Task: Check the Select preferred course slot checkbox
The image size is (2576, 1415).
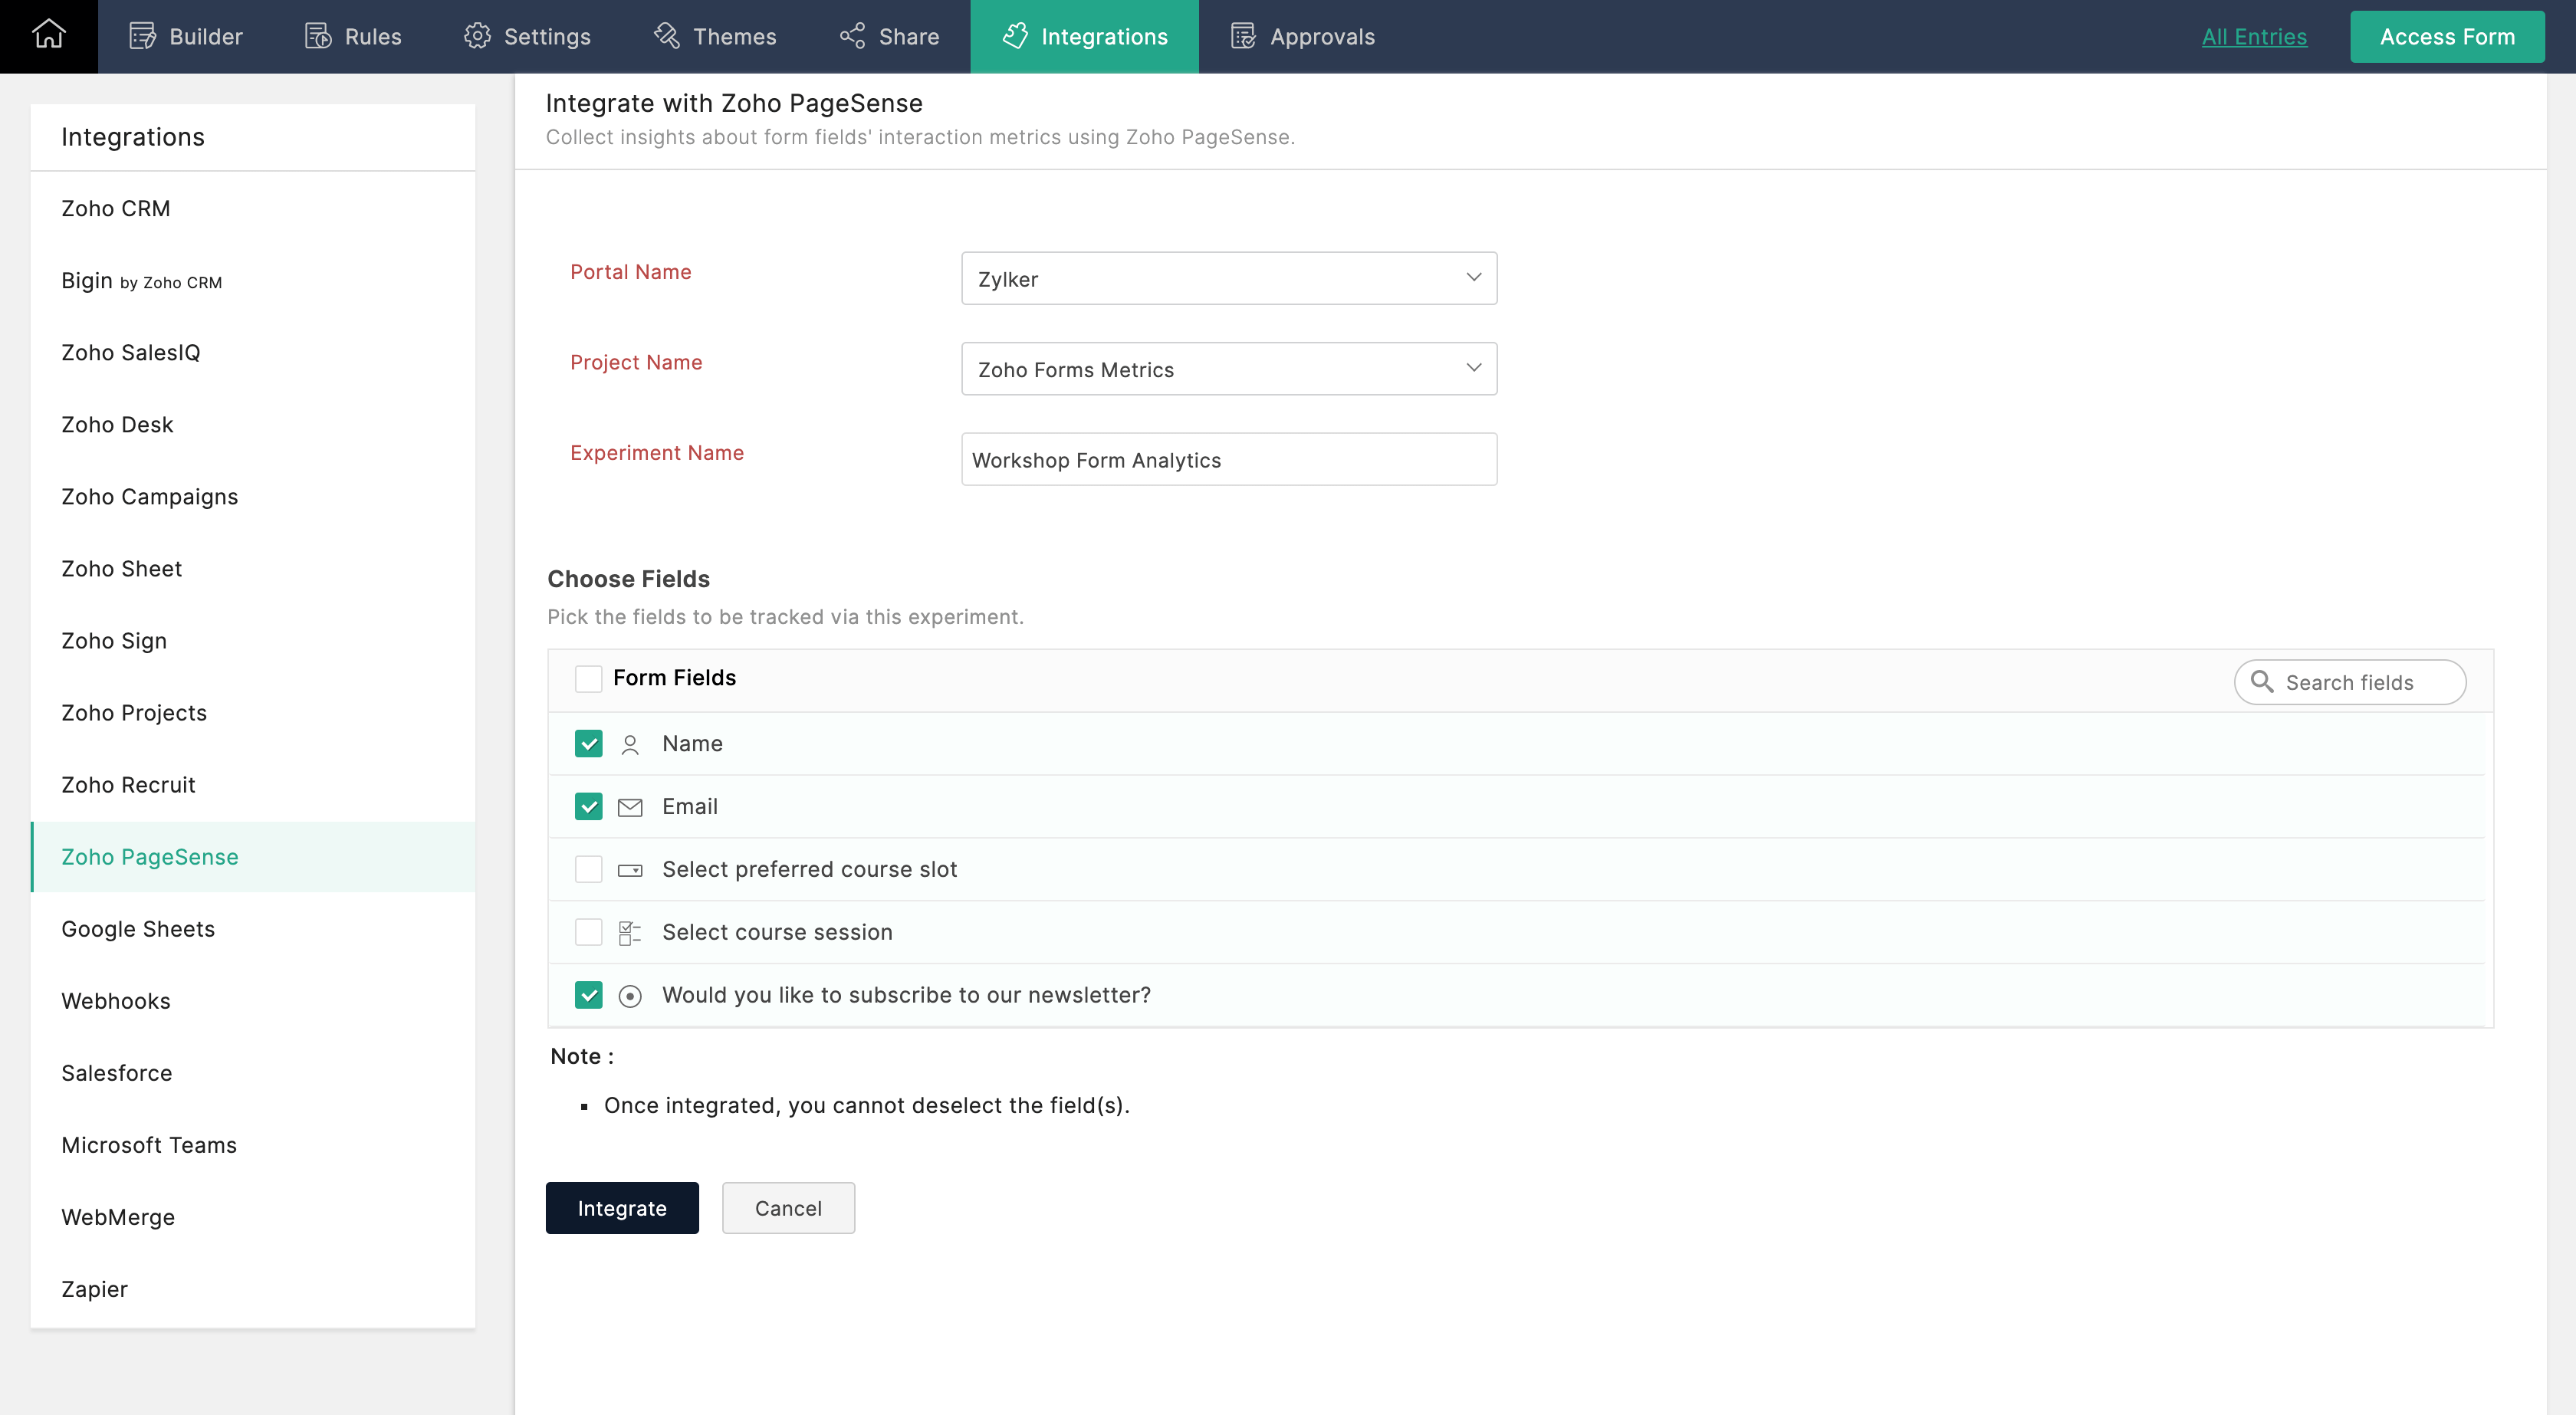Action: [588, 869]
